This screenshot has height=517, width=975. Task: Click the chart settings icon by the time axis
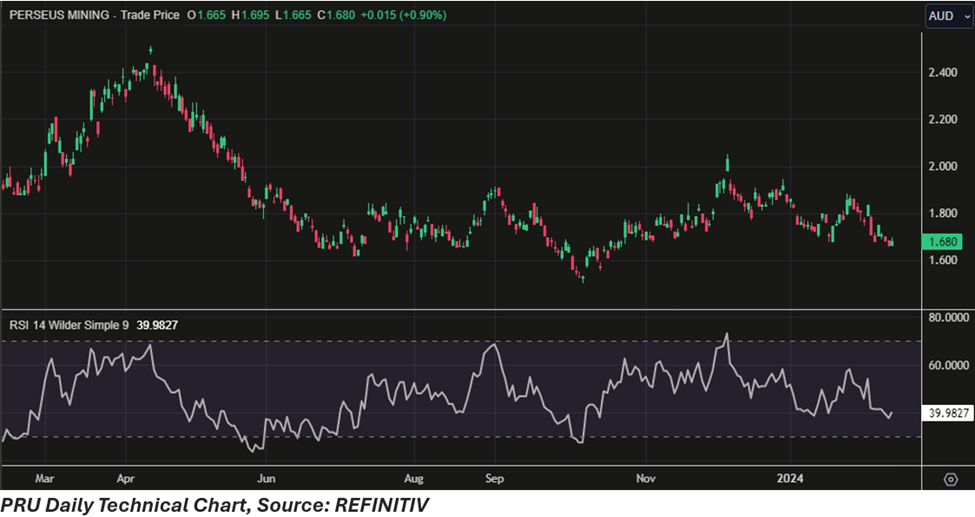coord(950,479)
